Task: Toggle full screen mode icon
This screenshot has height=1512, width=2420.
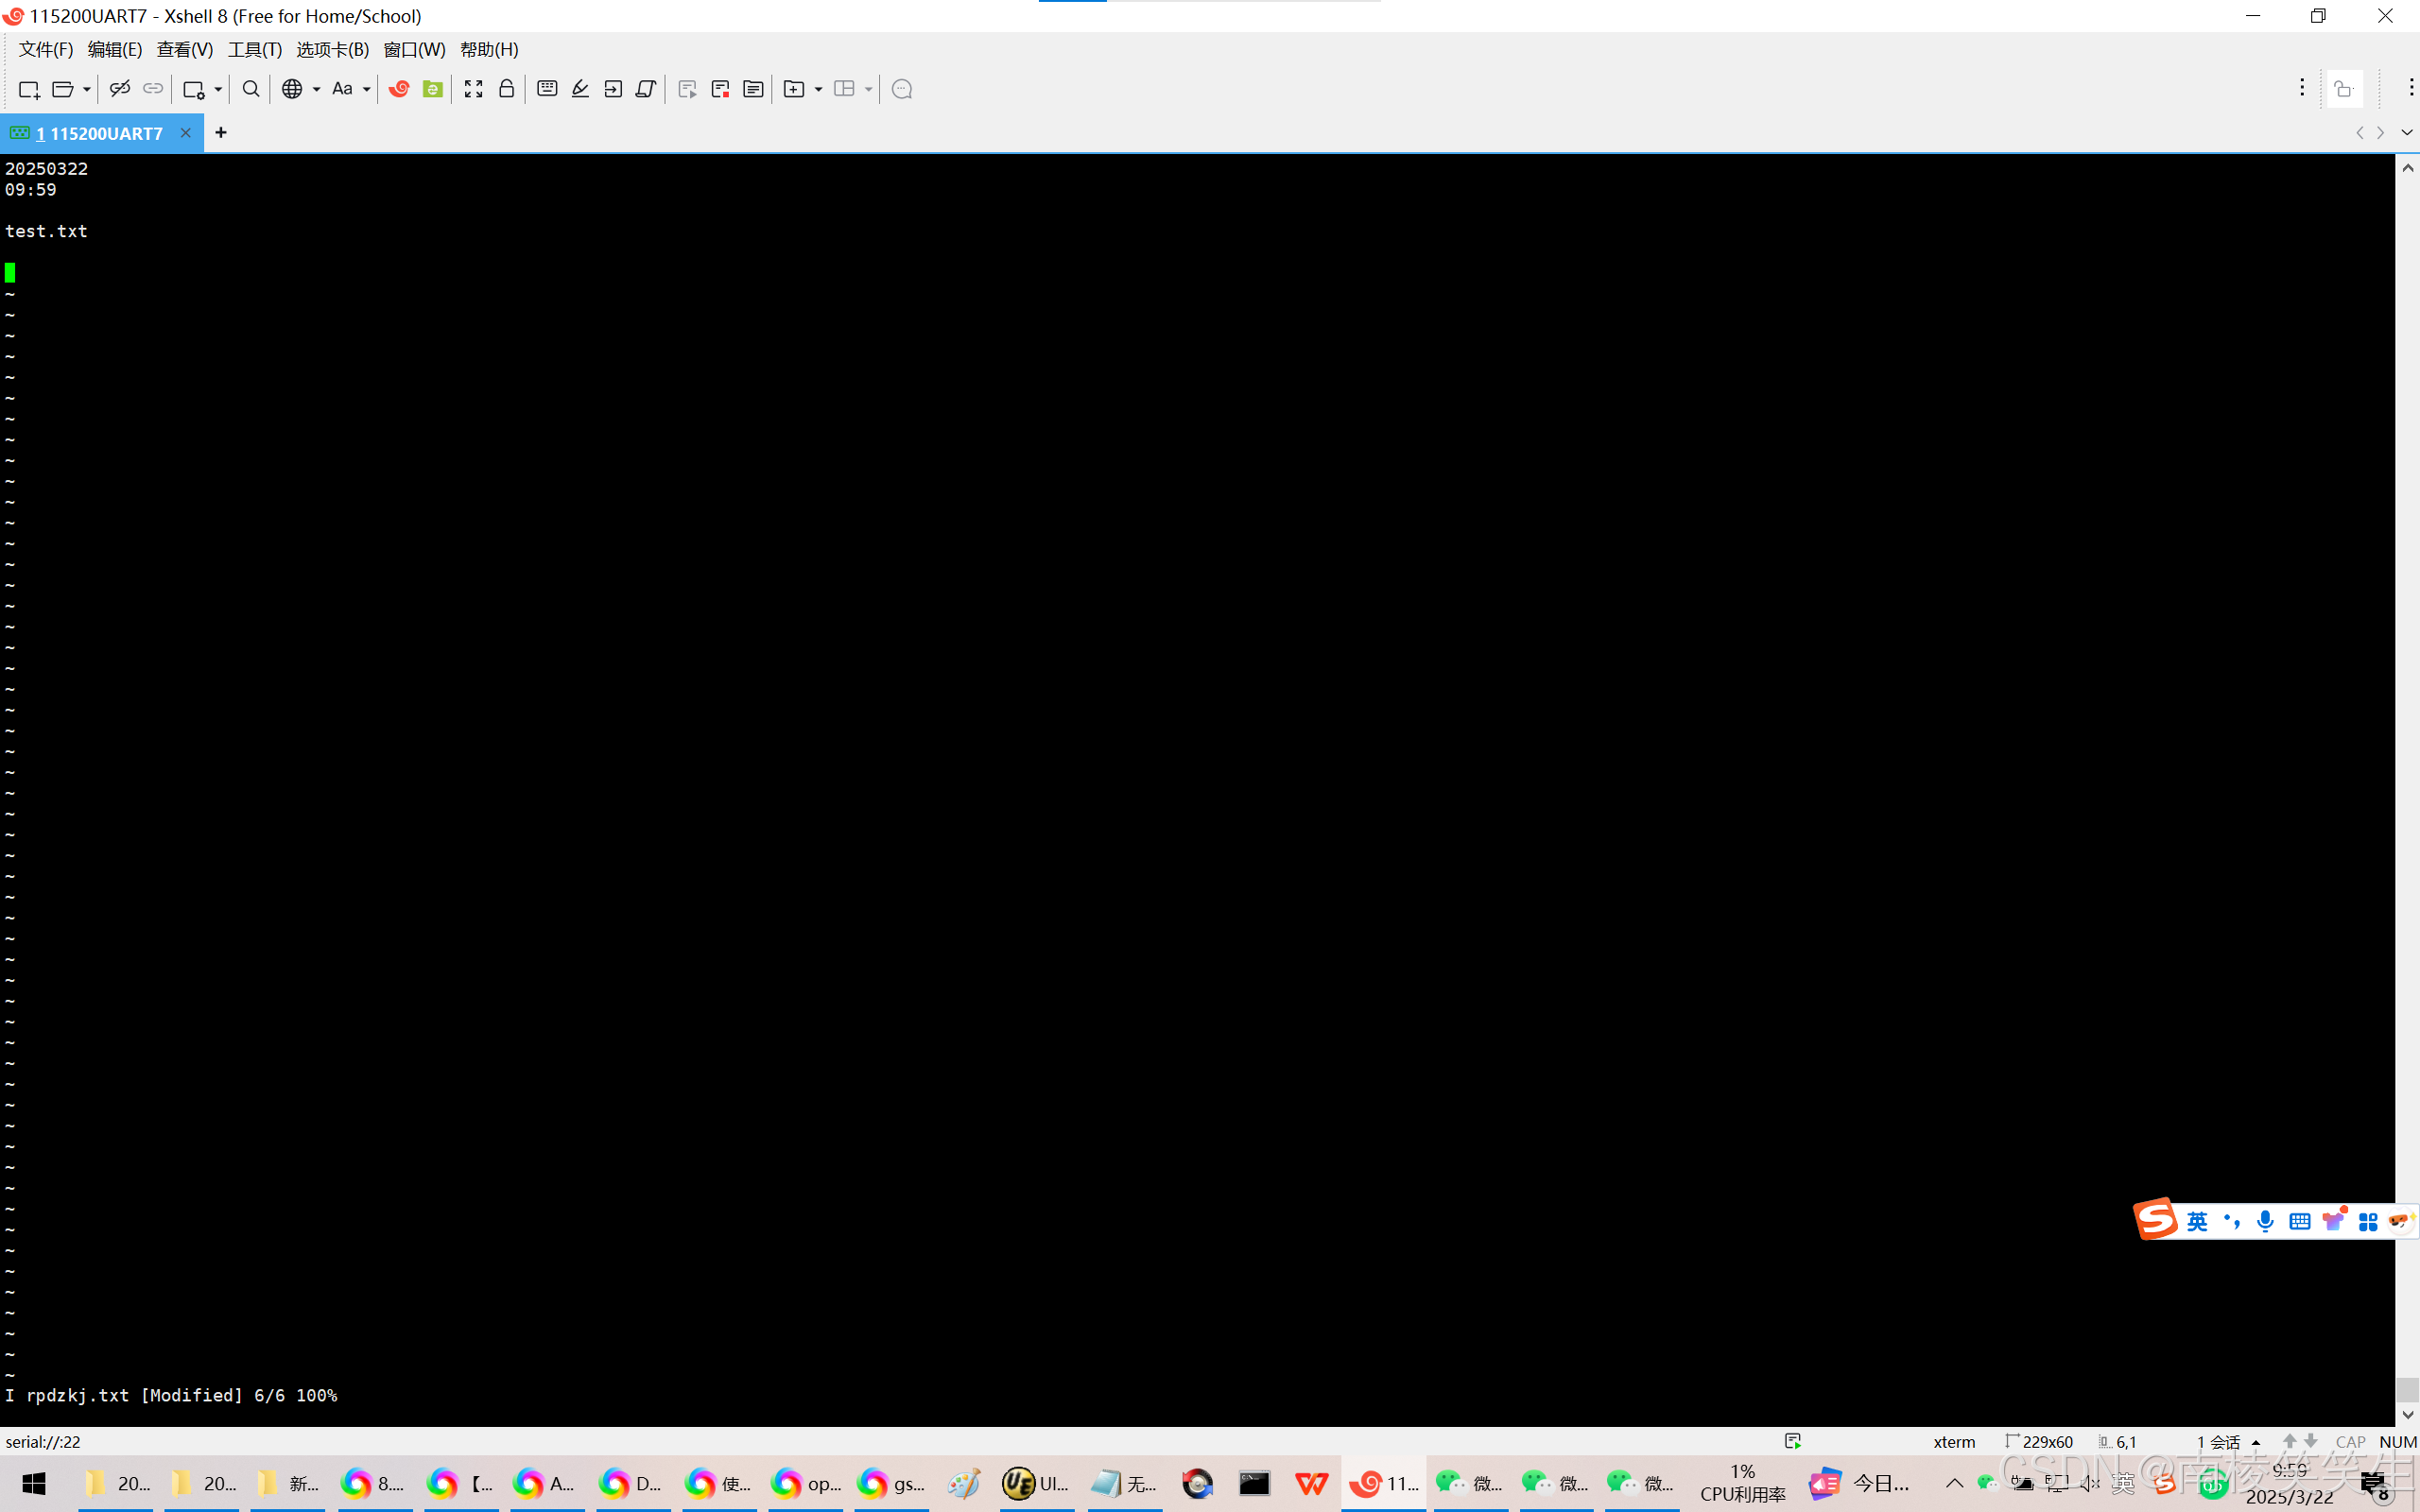Action: (x=473, y=89)
